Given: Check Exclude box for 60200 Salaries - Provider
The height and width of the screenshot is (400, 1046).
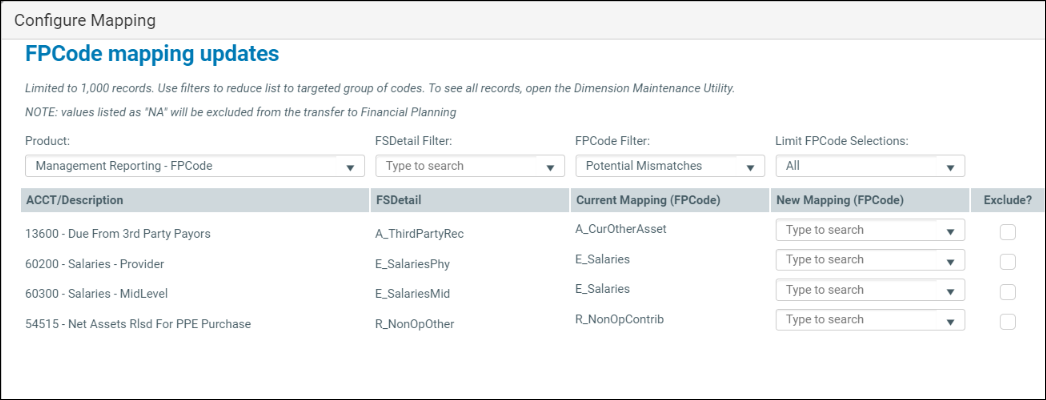Looking at the screenshot, I should coord(1008,262).
